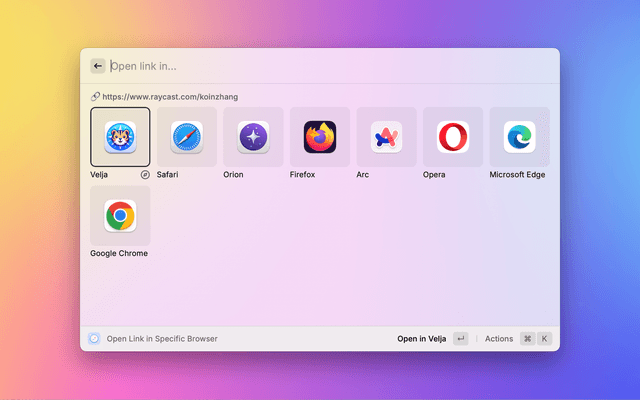Click the link icon beside the URL
The width and height of the screenshot is (640, 400).
click(x=95, y=97)
